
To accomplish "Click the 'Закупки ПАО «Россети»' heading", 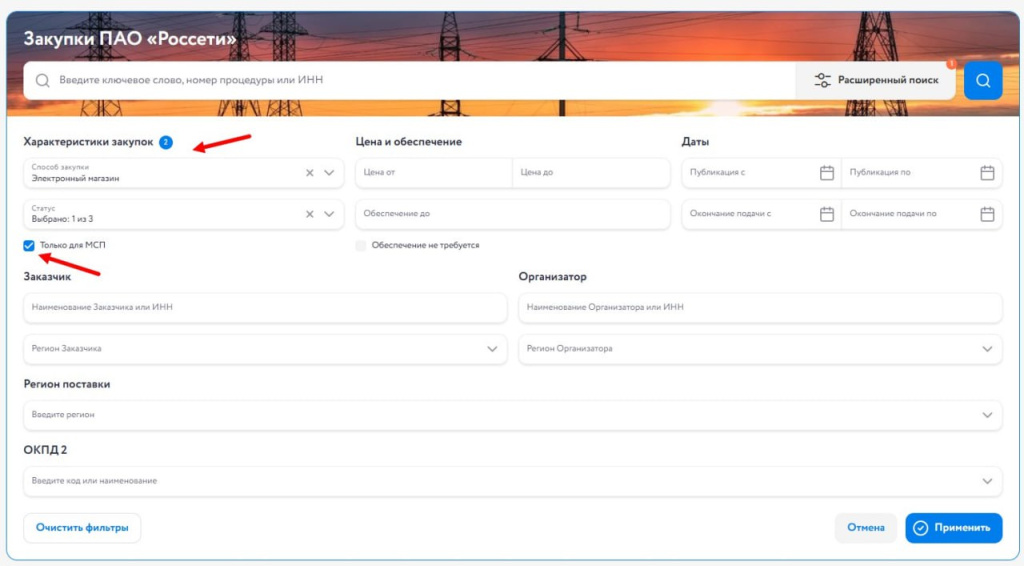I will tap(130, 39).
